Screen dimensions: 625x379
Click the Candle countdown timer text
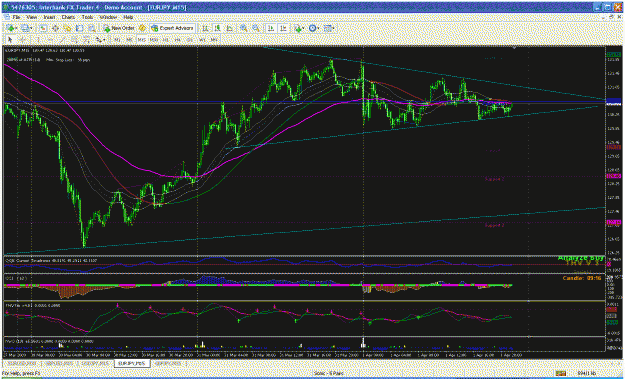click(x=582, y=278)
